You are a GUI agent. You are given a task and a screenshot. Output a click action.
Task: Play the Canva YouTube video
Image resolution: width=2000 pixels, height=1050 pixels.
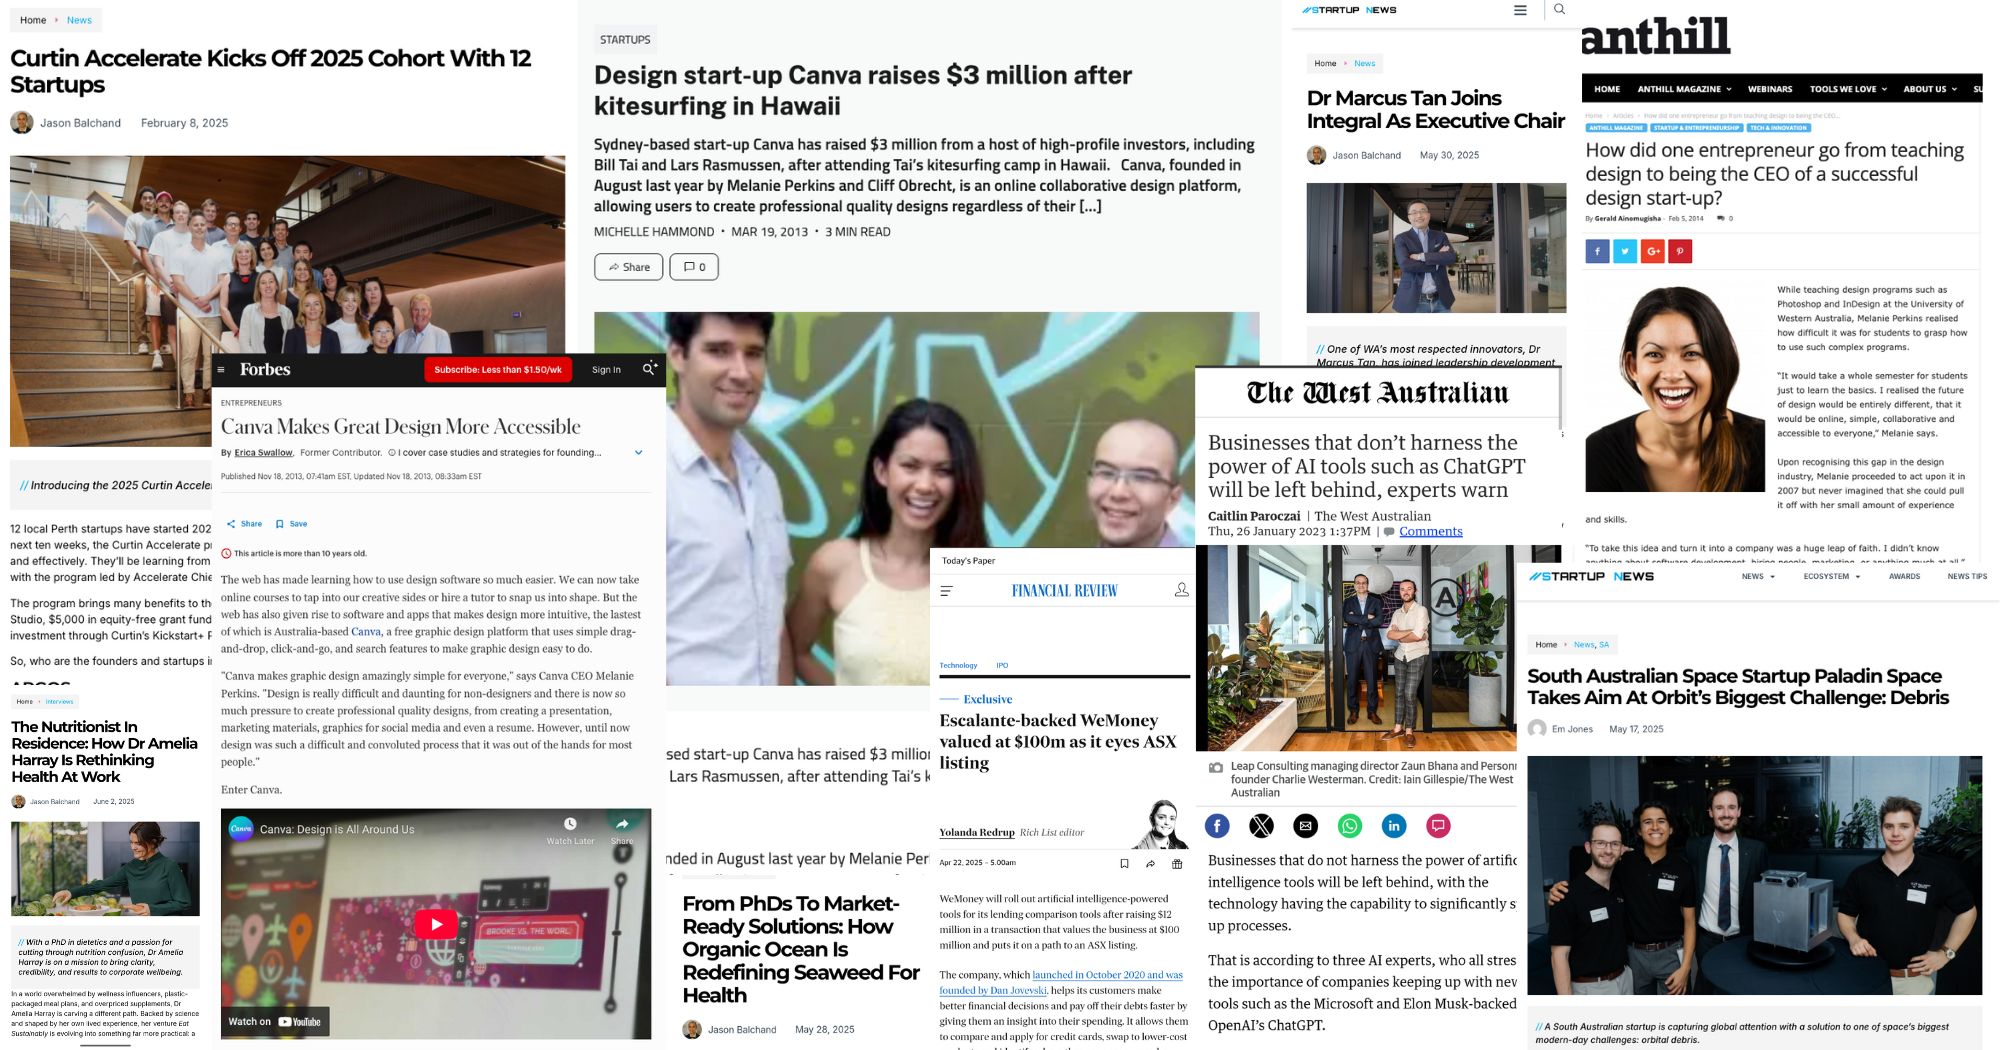pos(436,924)
